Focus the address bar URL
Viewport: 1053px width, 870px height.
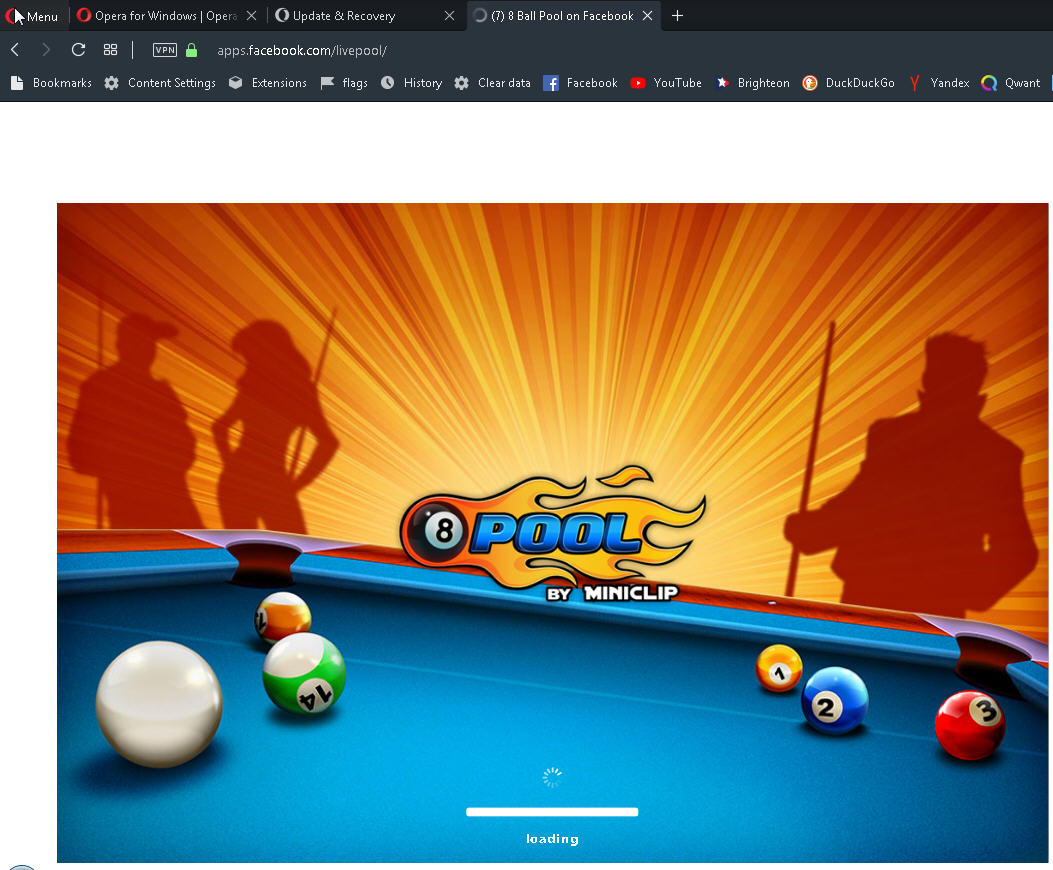click(x=302, y=50)
